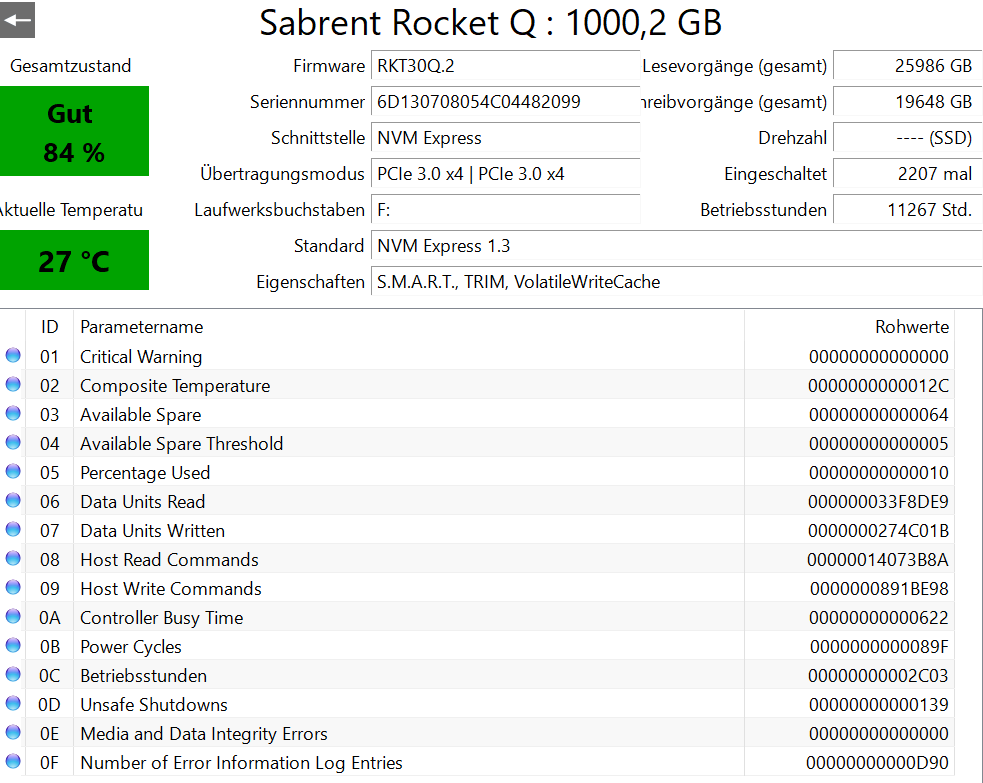Screen dimensions: 983x783
Task: Click the ID column header
Action: point(50,327)
